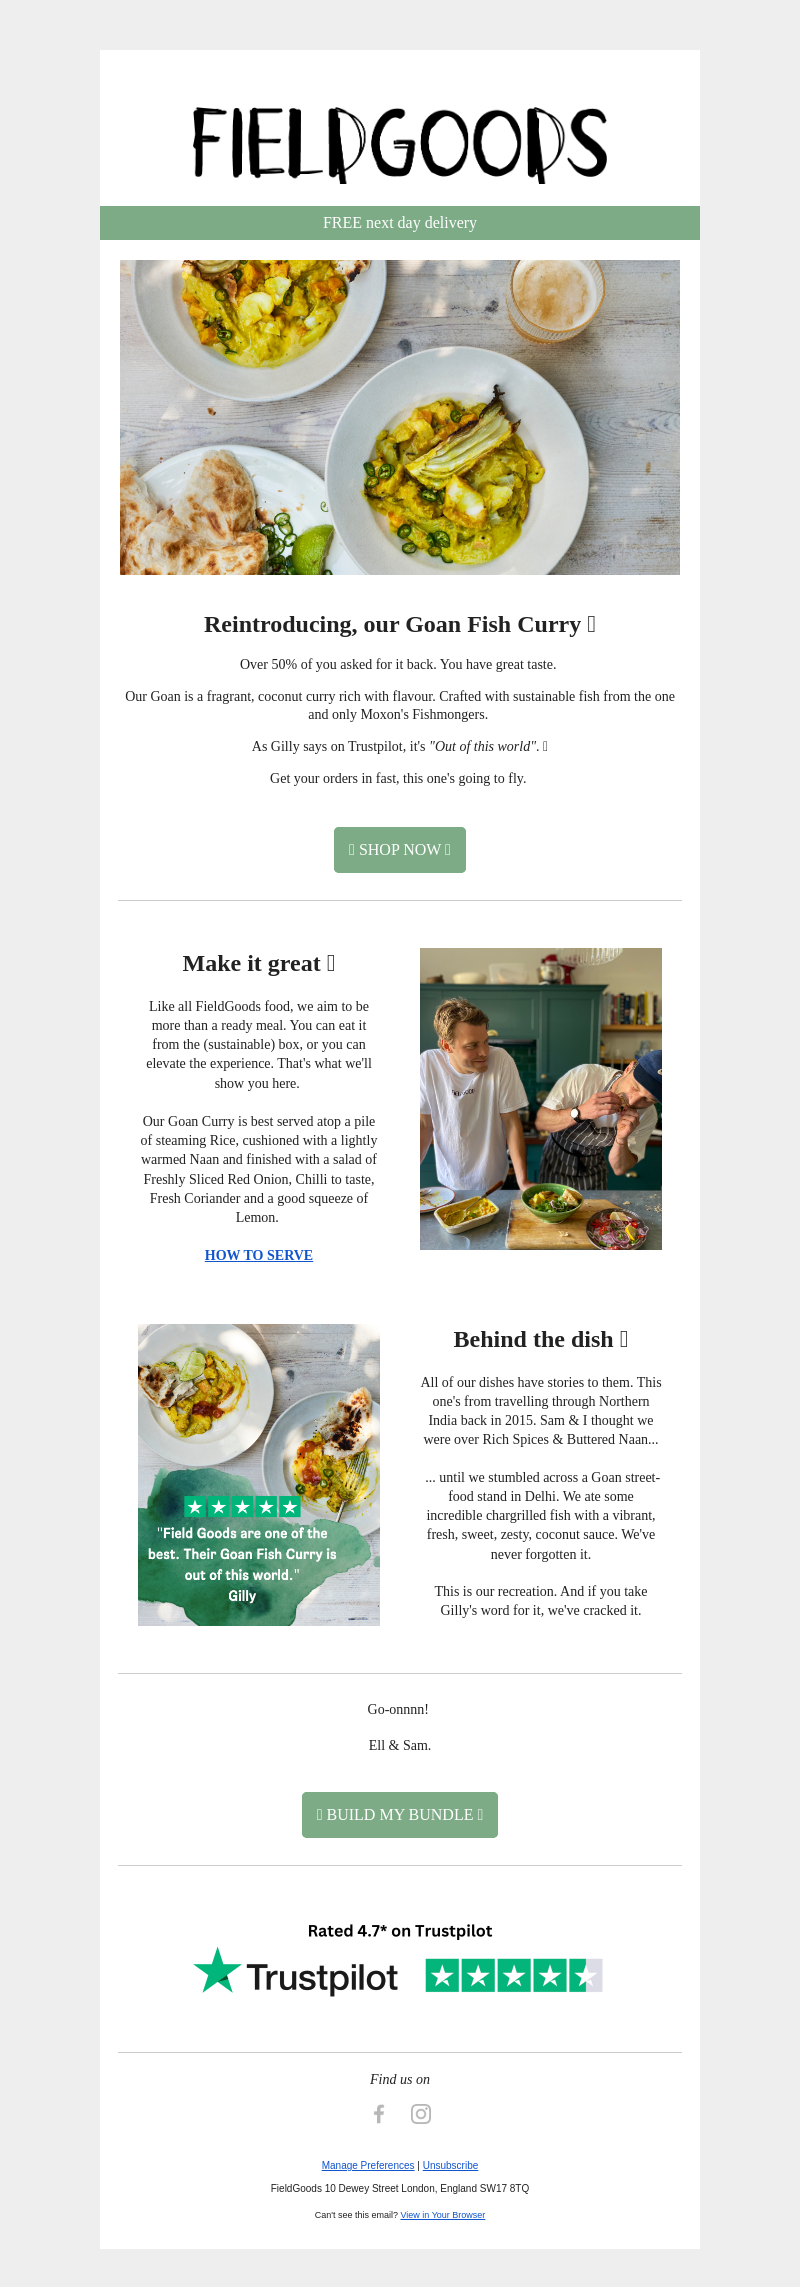The image size is (800, 2287).
Task: Click the FREE next day delivery banner
Action: 400,223
